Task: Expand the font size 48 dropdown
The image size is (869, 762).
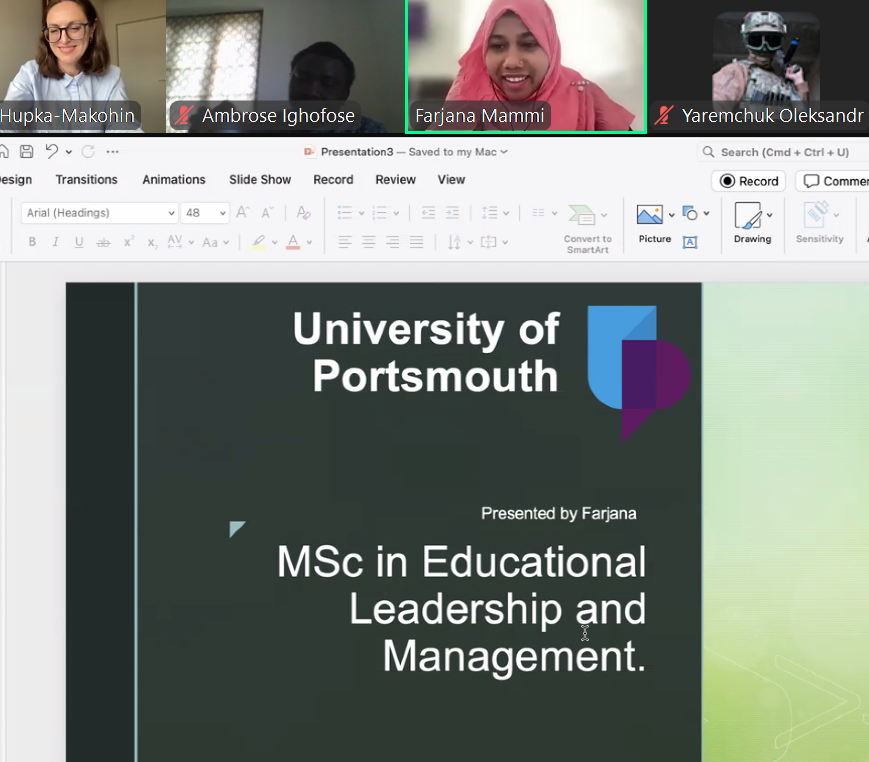Action: click(x=221, y=213)
